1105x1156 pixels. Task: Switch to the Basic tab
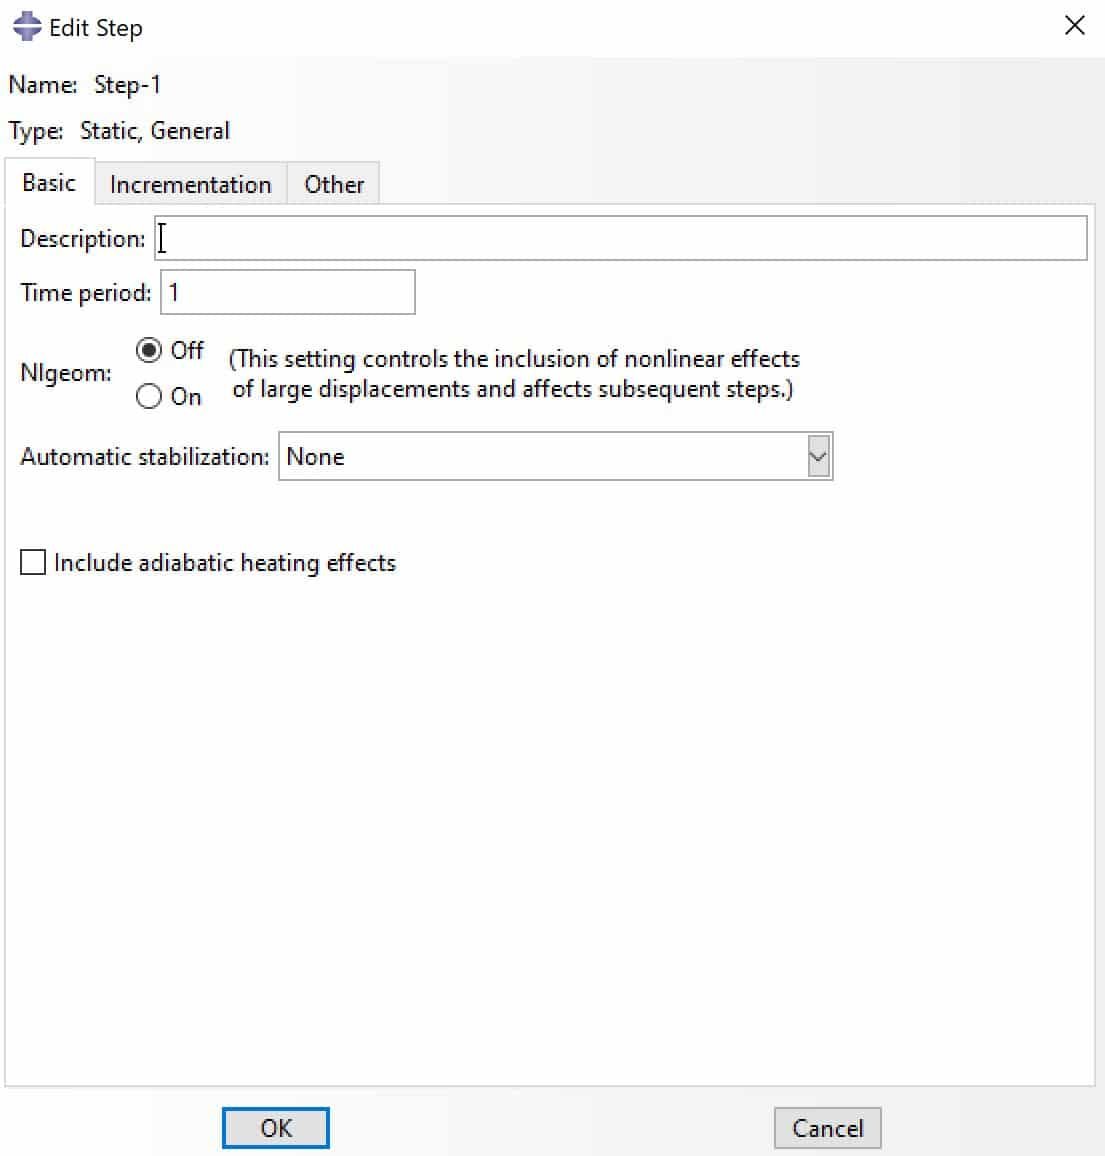click(x=49, y=182)
